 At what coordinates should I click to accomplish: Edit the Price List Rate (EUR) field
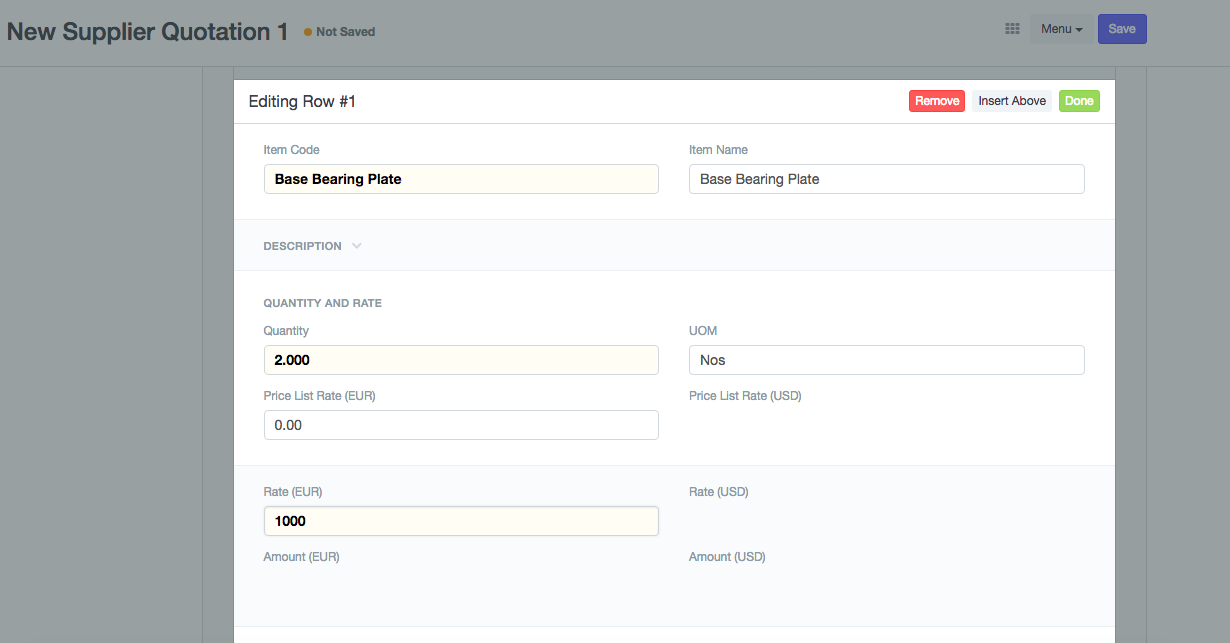click(461, 425)
